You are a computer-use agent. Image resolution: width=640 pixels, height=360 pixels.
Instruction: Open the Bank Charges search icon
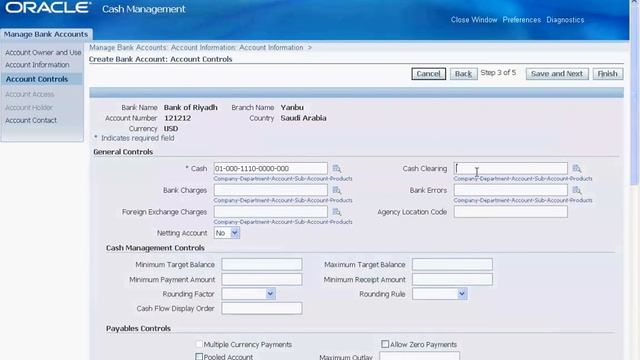337,190
